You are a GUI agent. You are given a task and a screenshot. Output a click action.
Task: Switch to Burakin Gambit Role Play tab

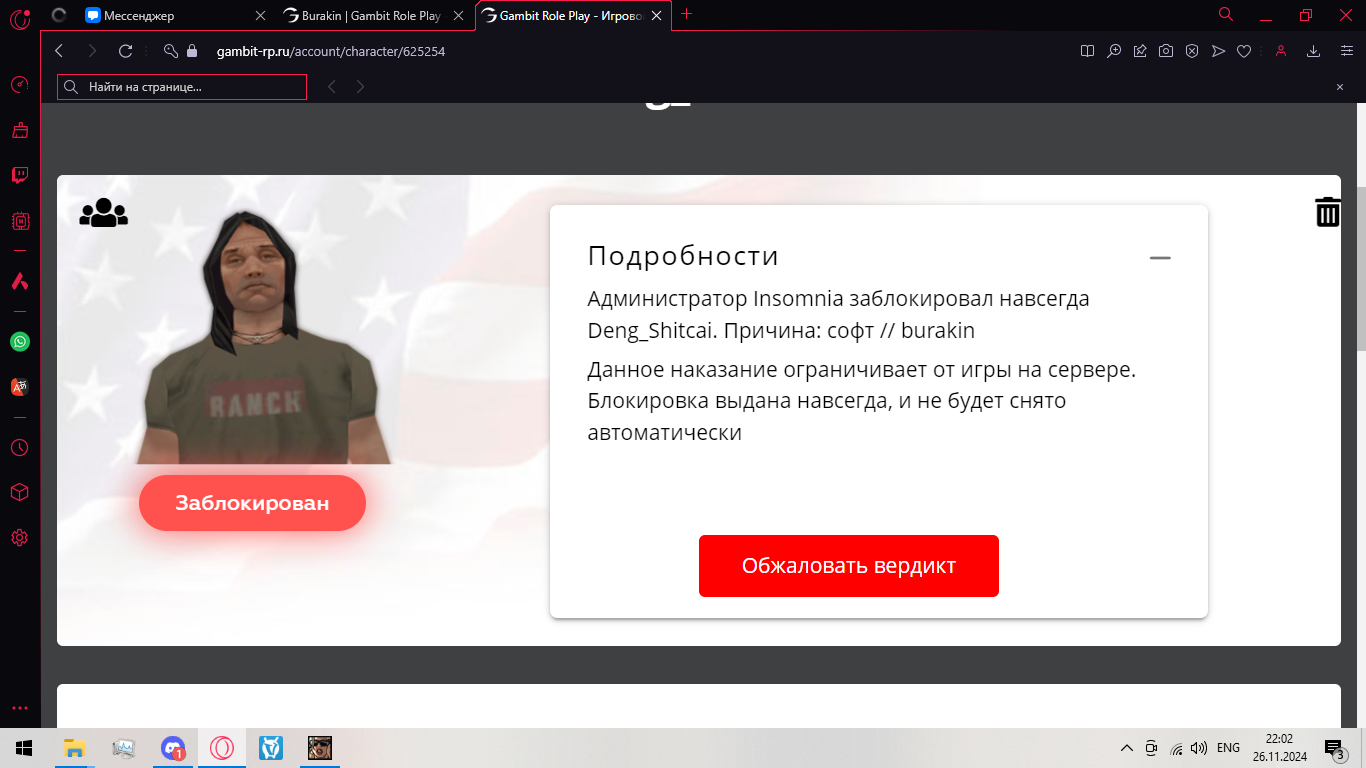pos(370,15)
